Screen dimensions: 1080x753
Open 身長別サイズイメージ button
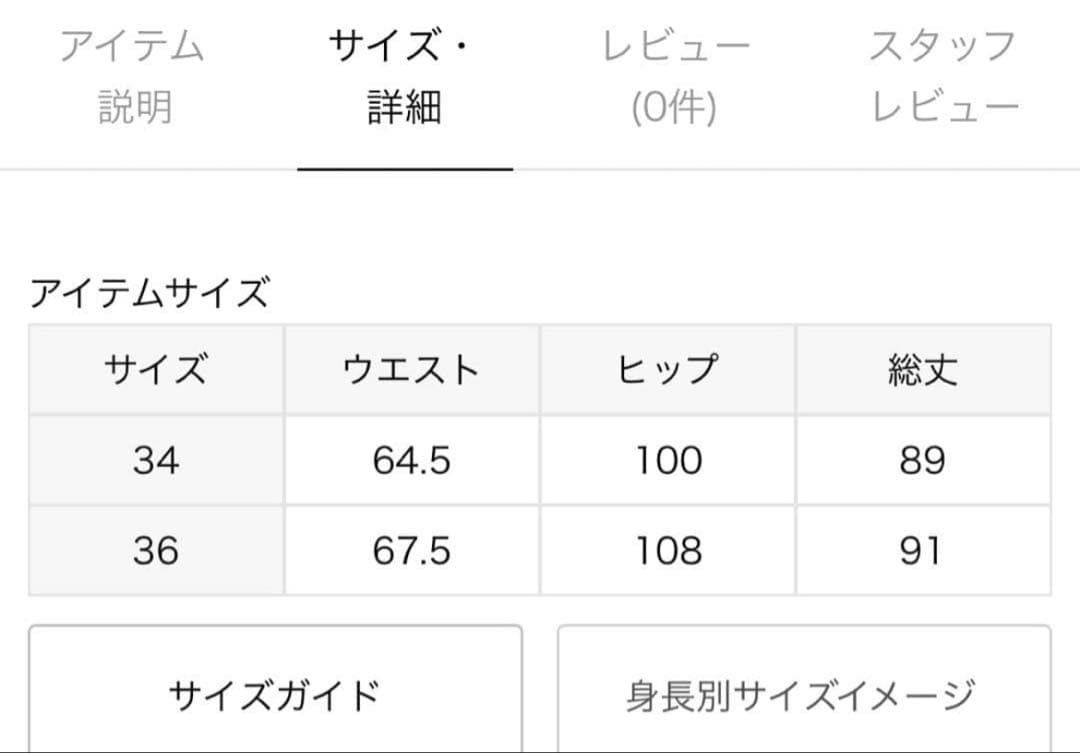pos(803,692)
